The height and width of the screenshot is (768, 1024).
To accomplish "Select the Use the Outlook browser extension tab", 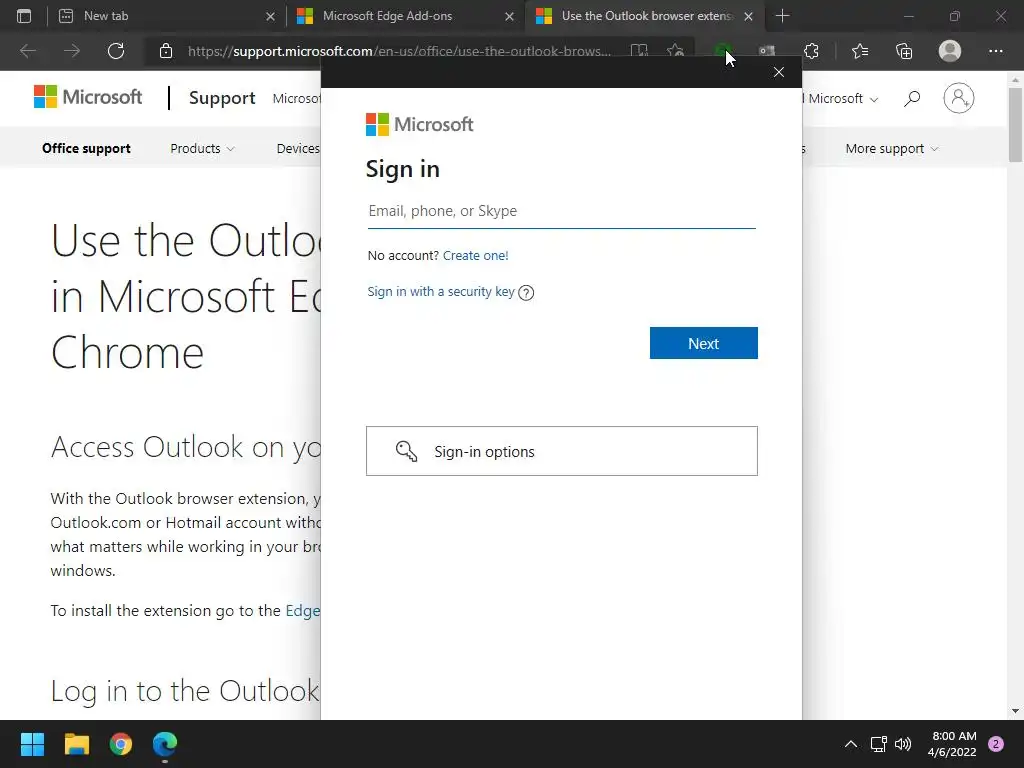I will point(644,16).
